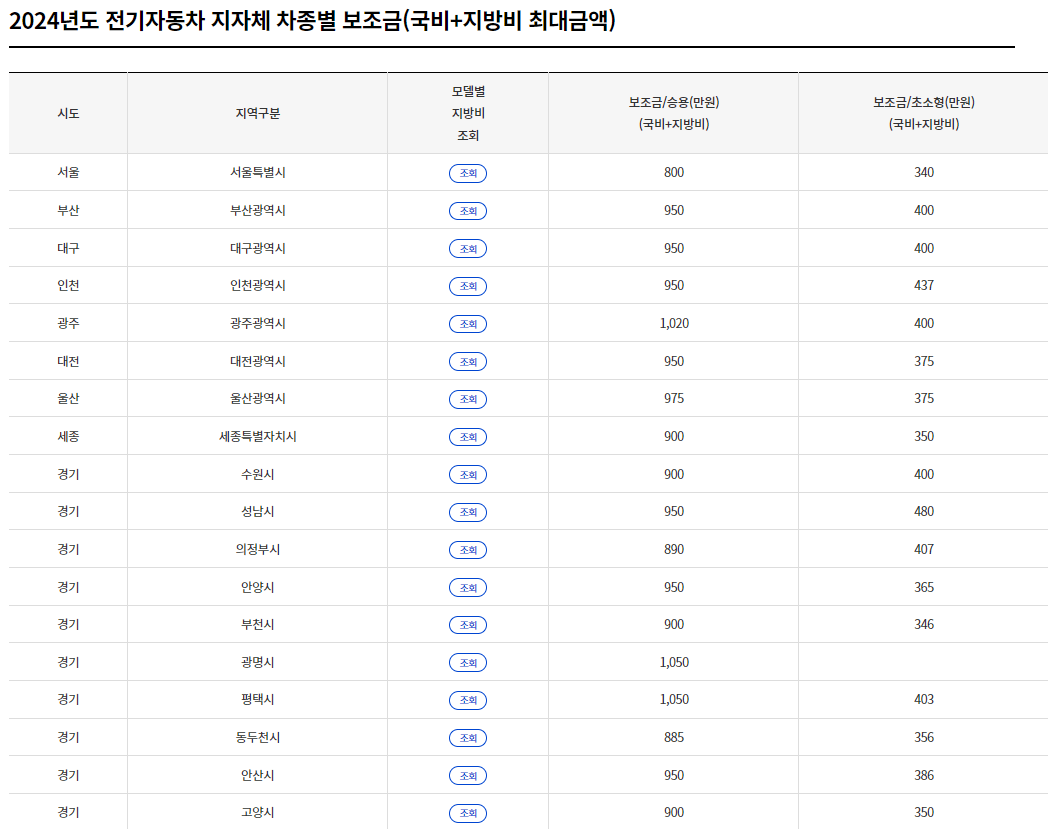Click 조회 button for 고양시

(467, 813)
